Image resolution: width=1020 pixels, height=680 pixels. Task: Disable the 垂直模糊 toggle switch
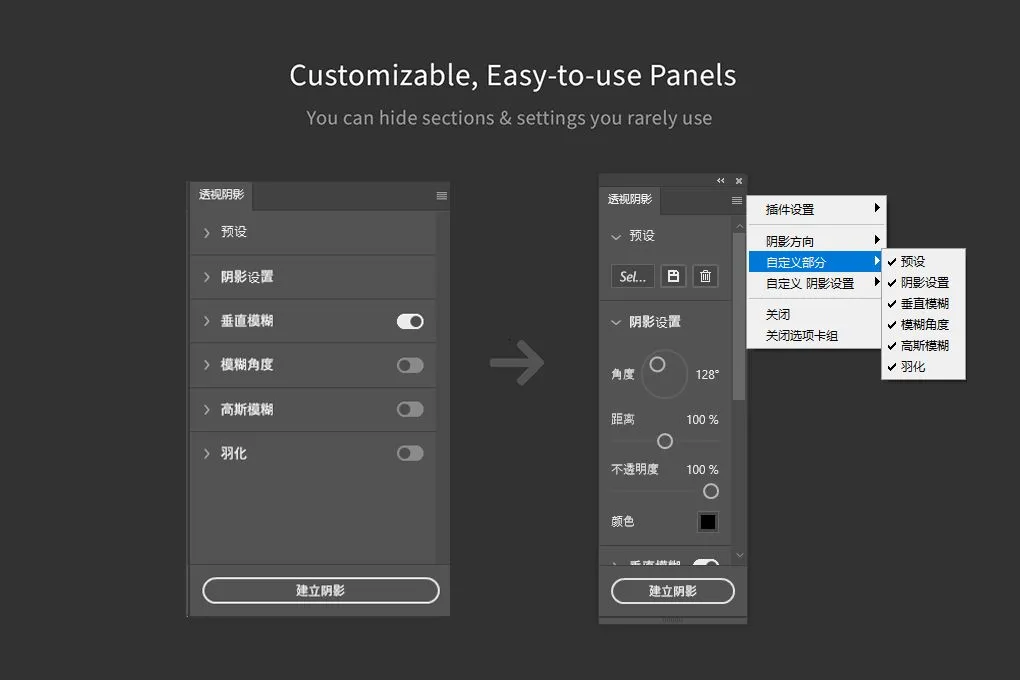(x=410, y=321)
